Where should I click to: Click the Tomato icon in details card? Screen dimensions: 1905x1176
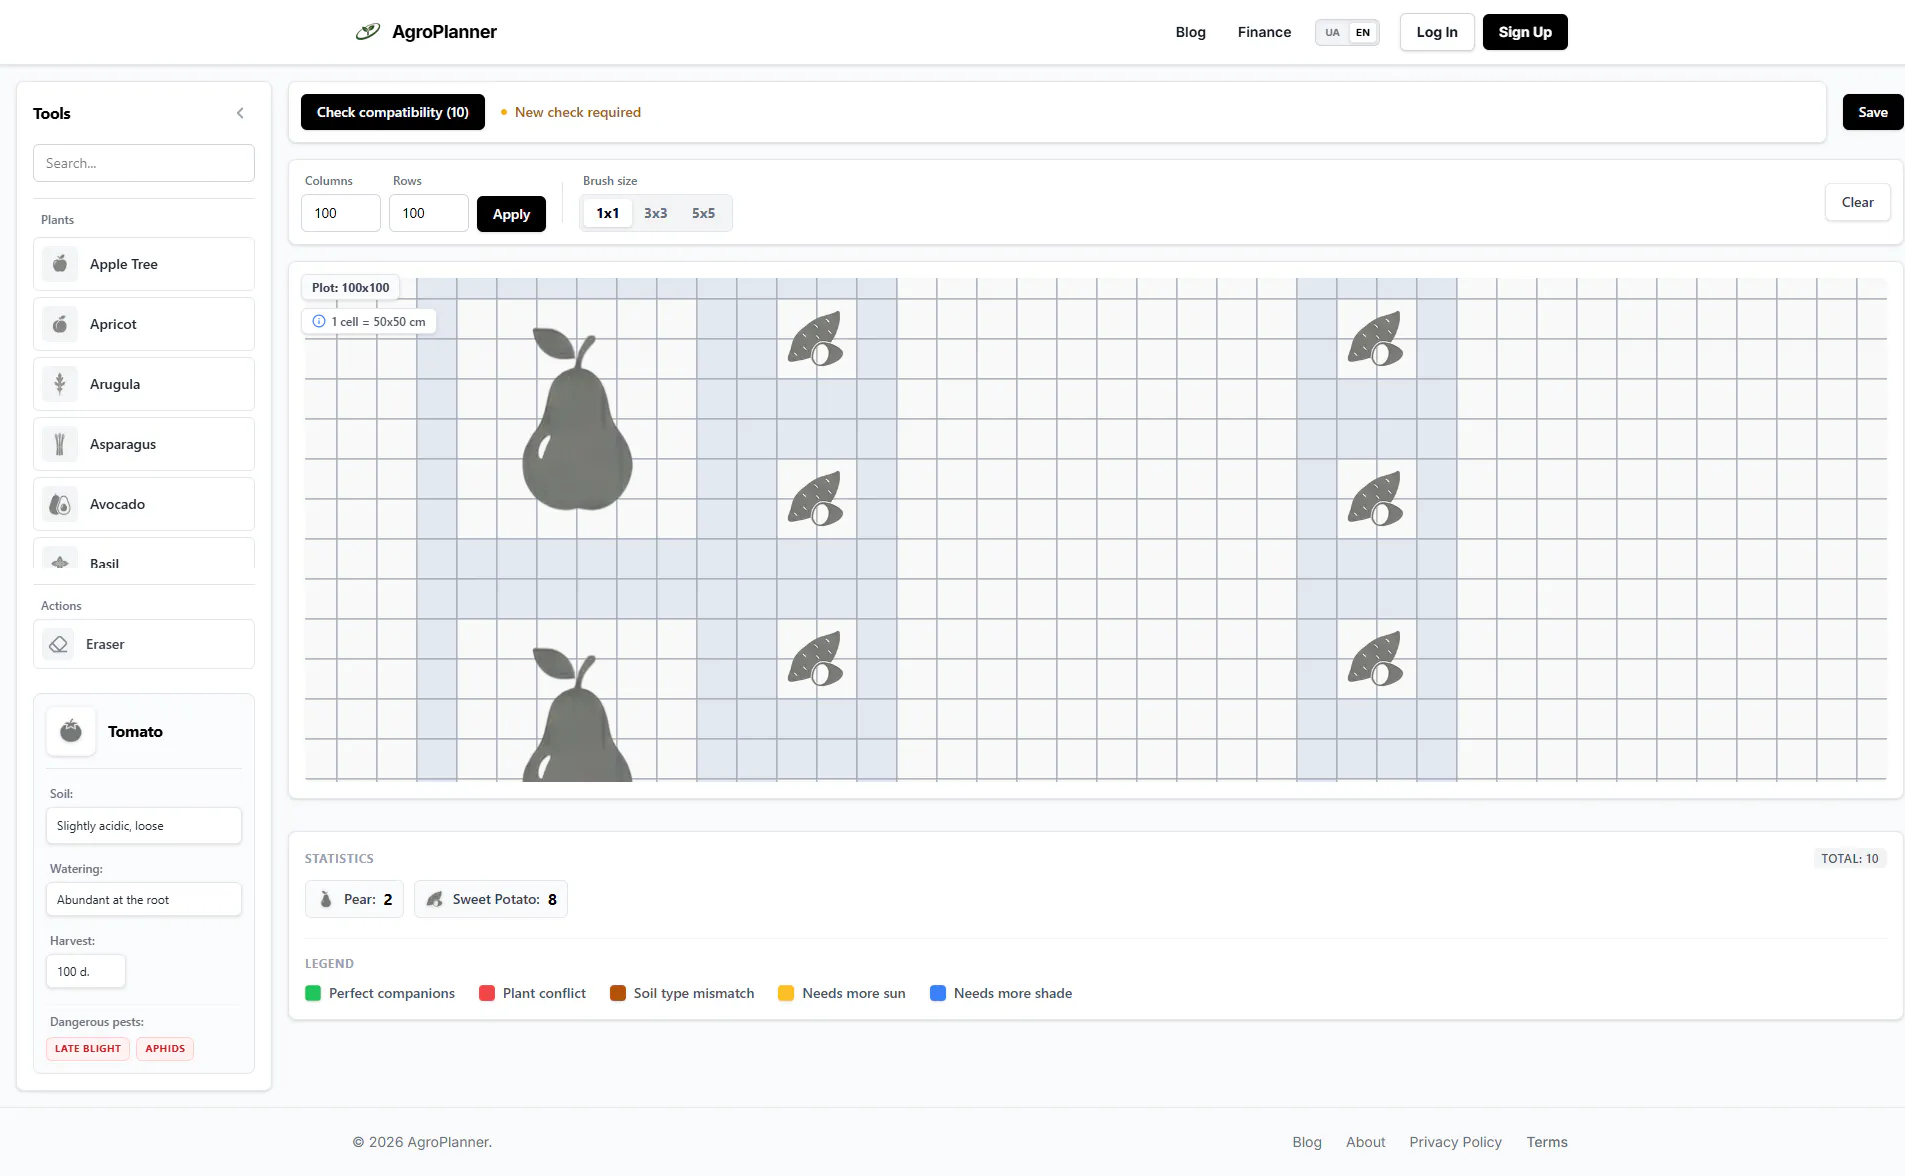(71, 731)
